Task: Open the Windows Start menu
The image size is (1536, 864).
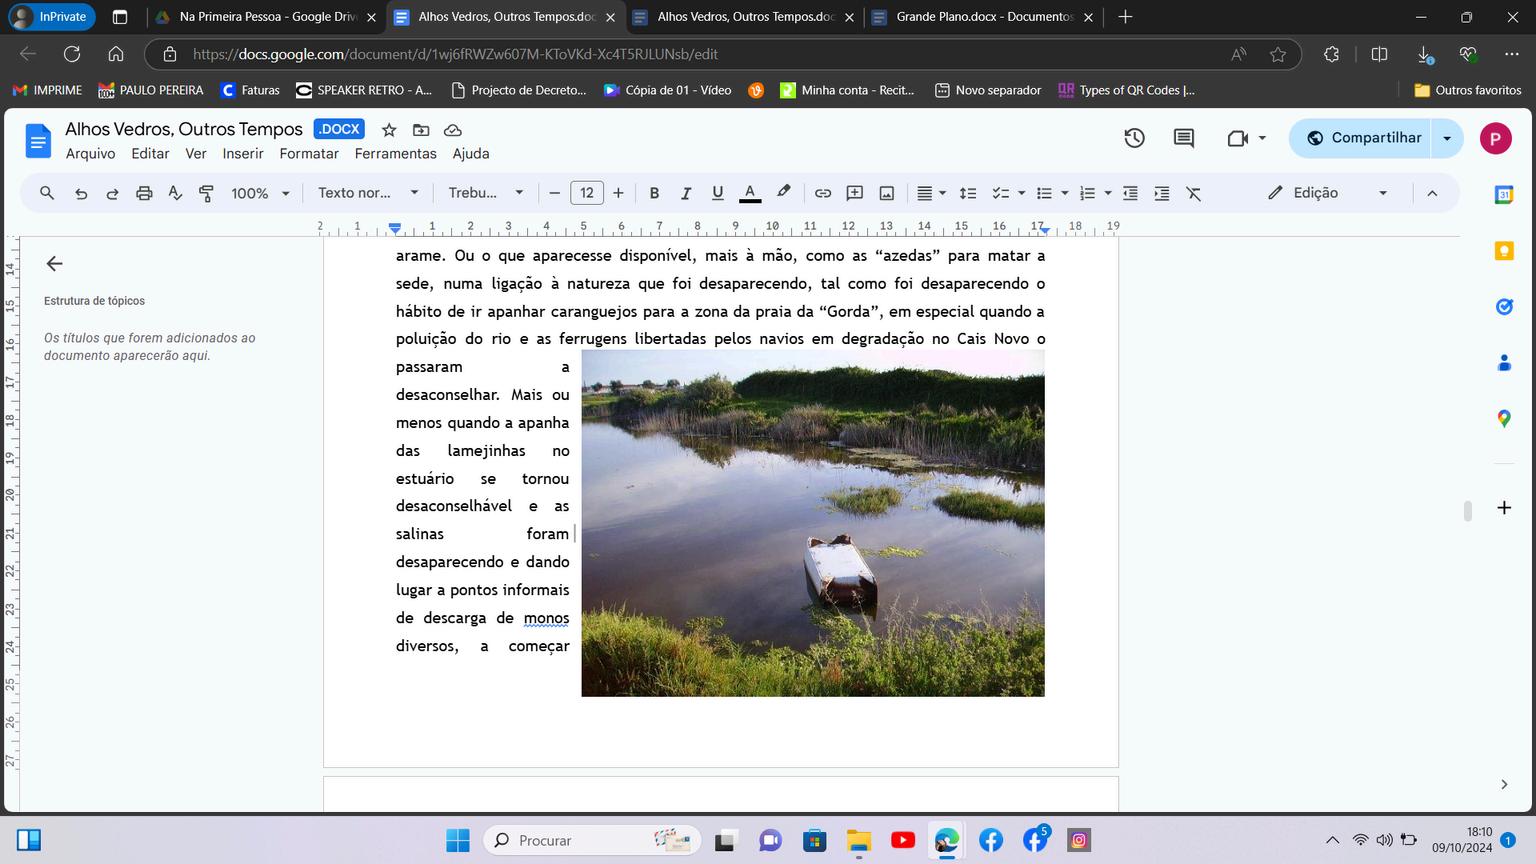Action: (x=457, y=840)
